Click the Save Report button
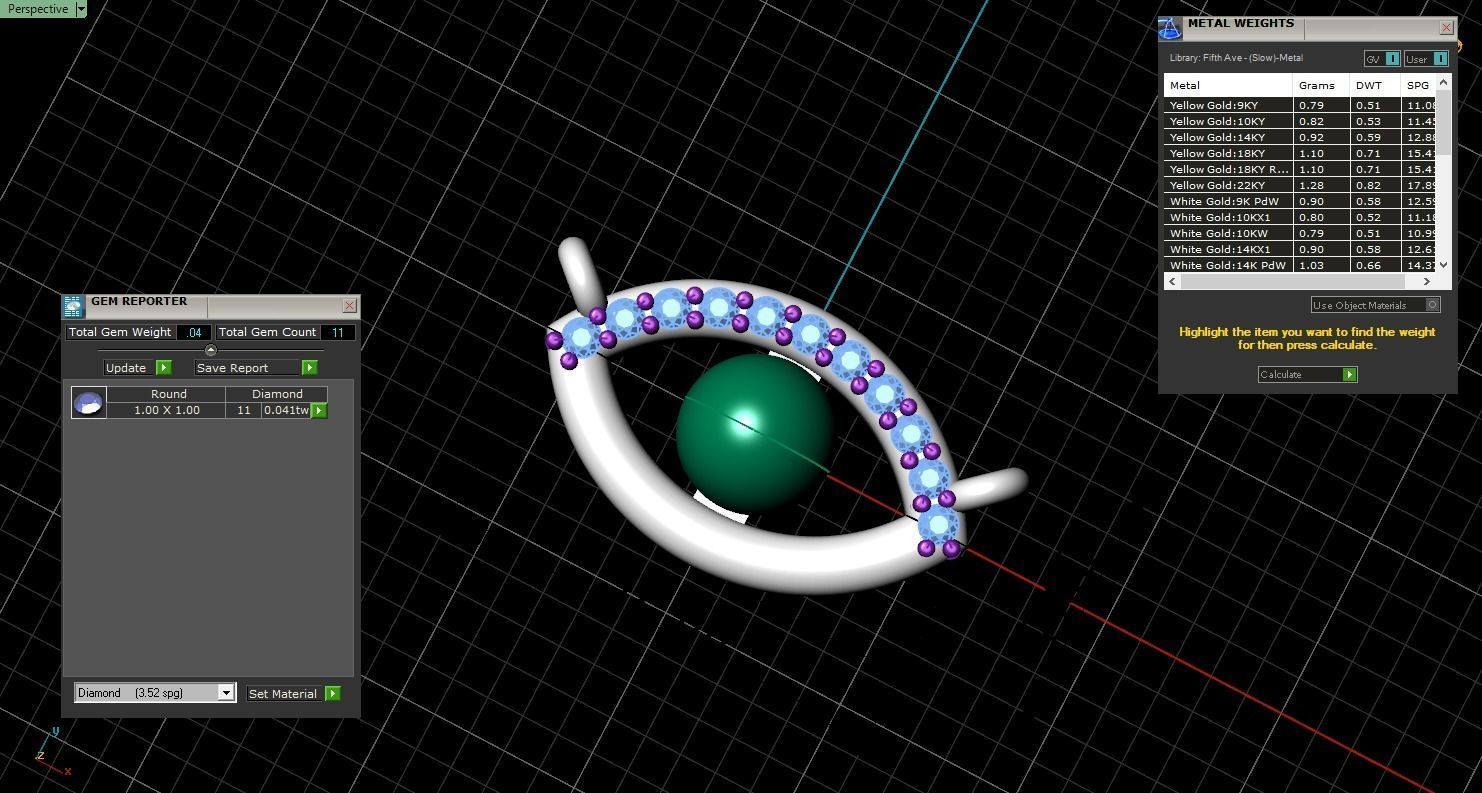The height and width of the screenshot is (793, 1482). click(x=247, y=368)
